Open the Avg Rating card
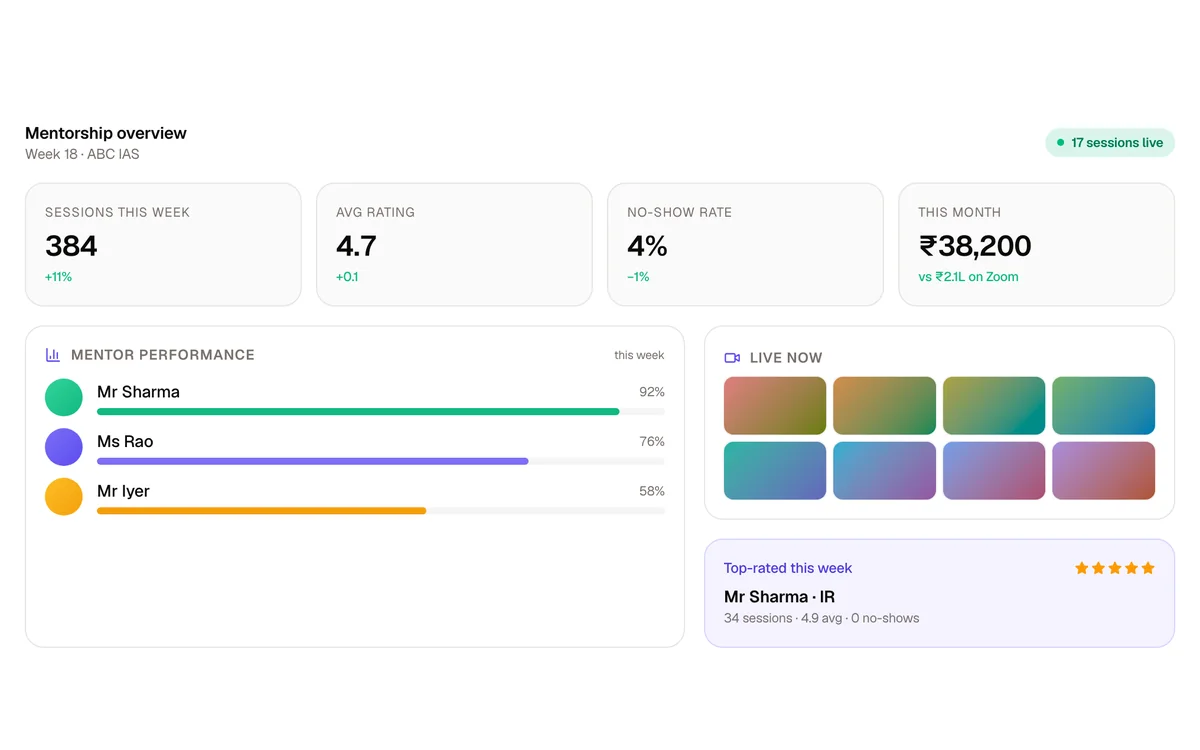Image resolution: width=1200 pixels, height=750 pixels. tap(454, 244)
